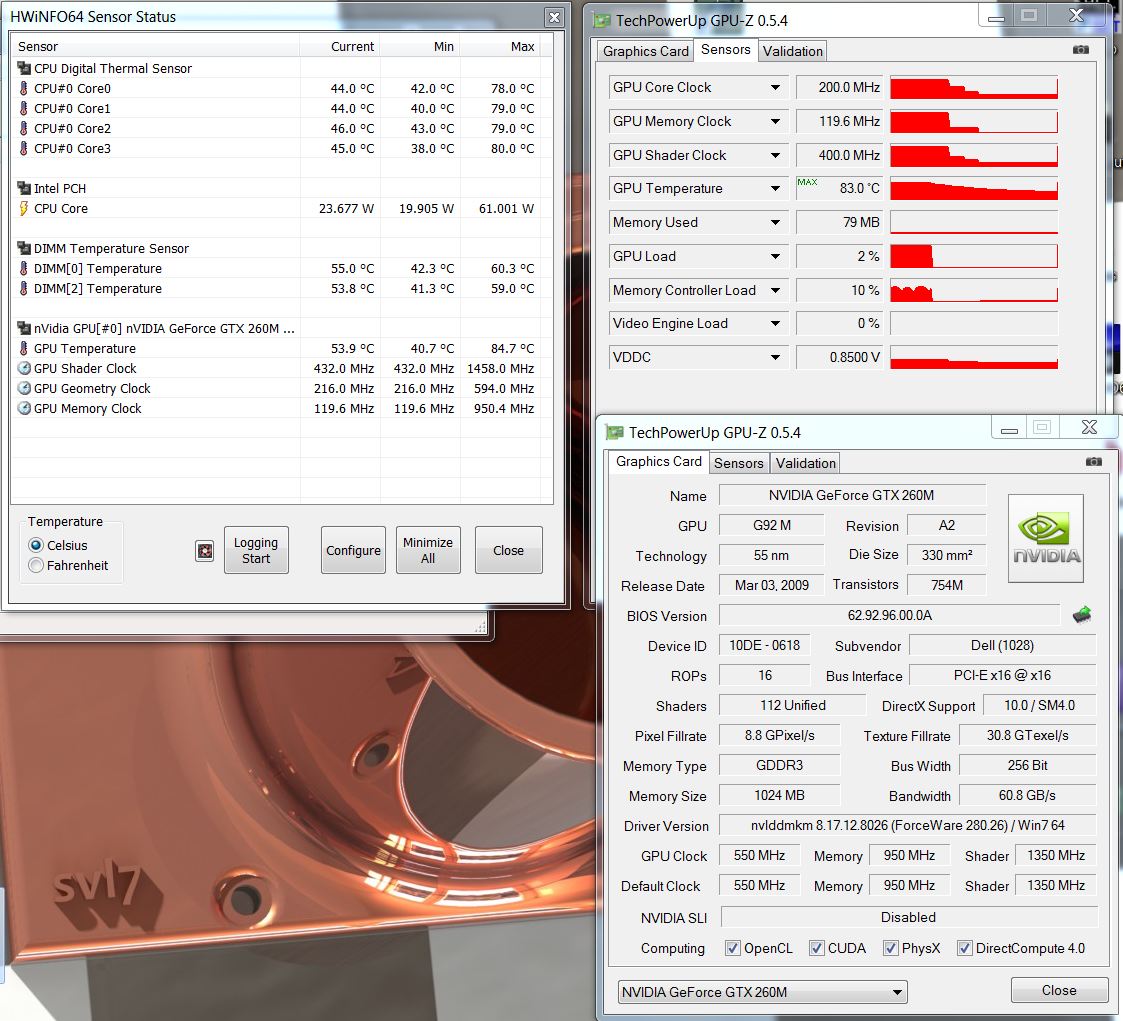Select the Celsius temperature option
This screenshot has width=1123, height=1021.
tap(36, 545)
